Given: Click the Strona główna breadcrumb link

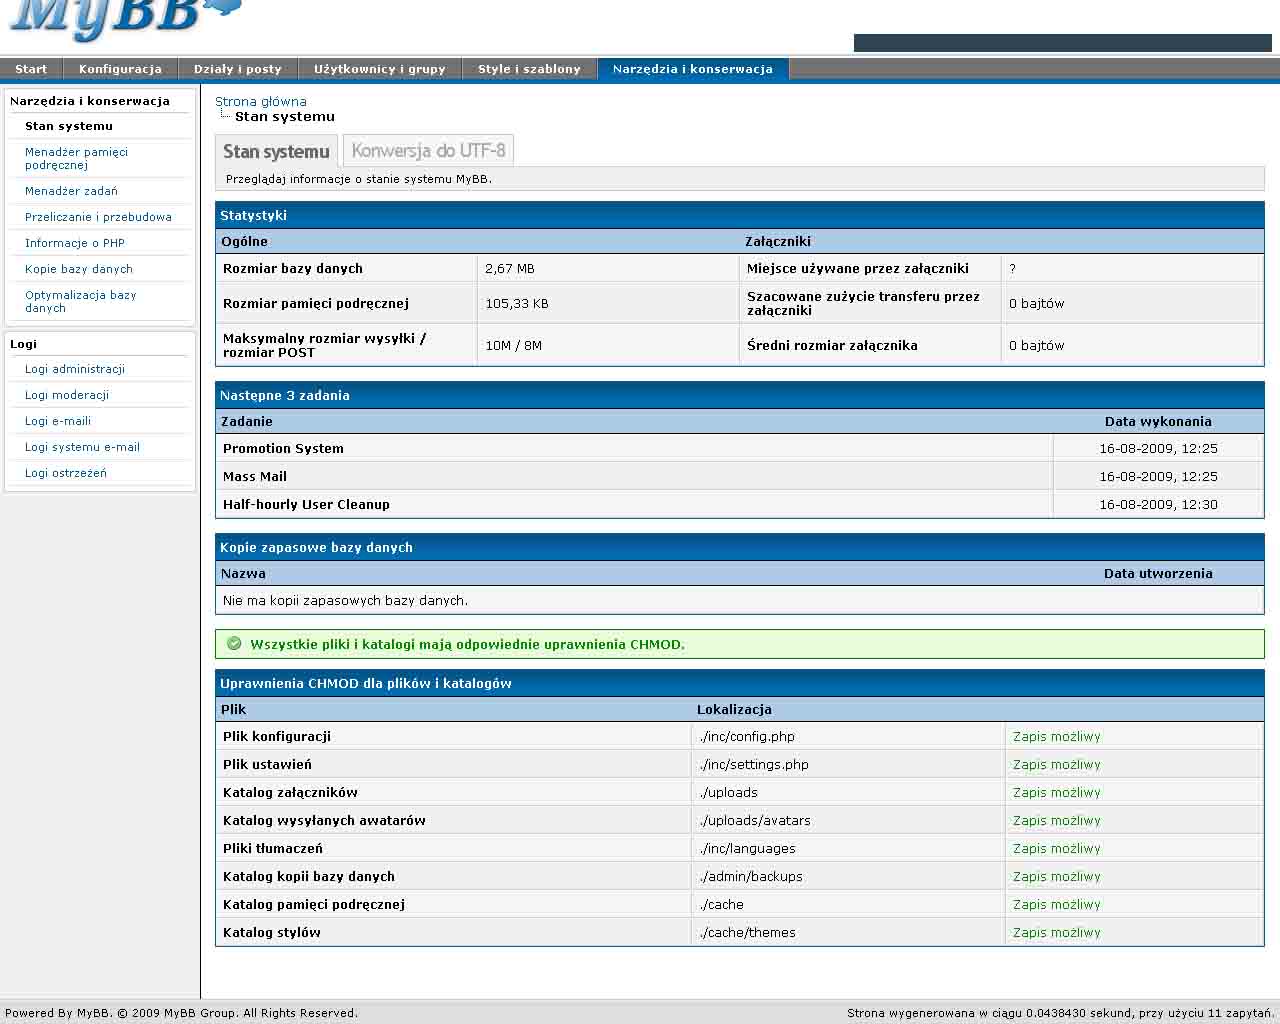Looking at the screenshot, I should [261, 101].
